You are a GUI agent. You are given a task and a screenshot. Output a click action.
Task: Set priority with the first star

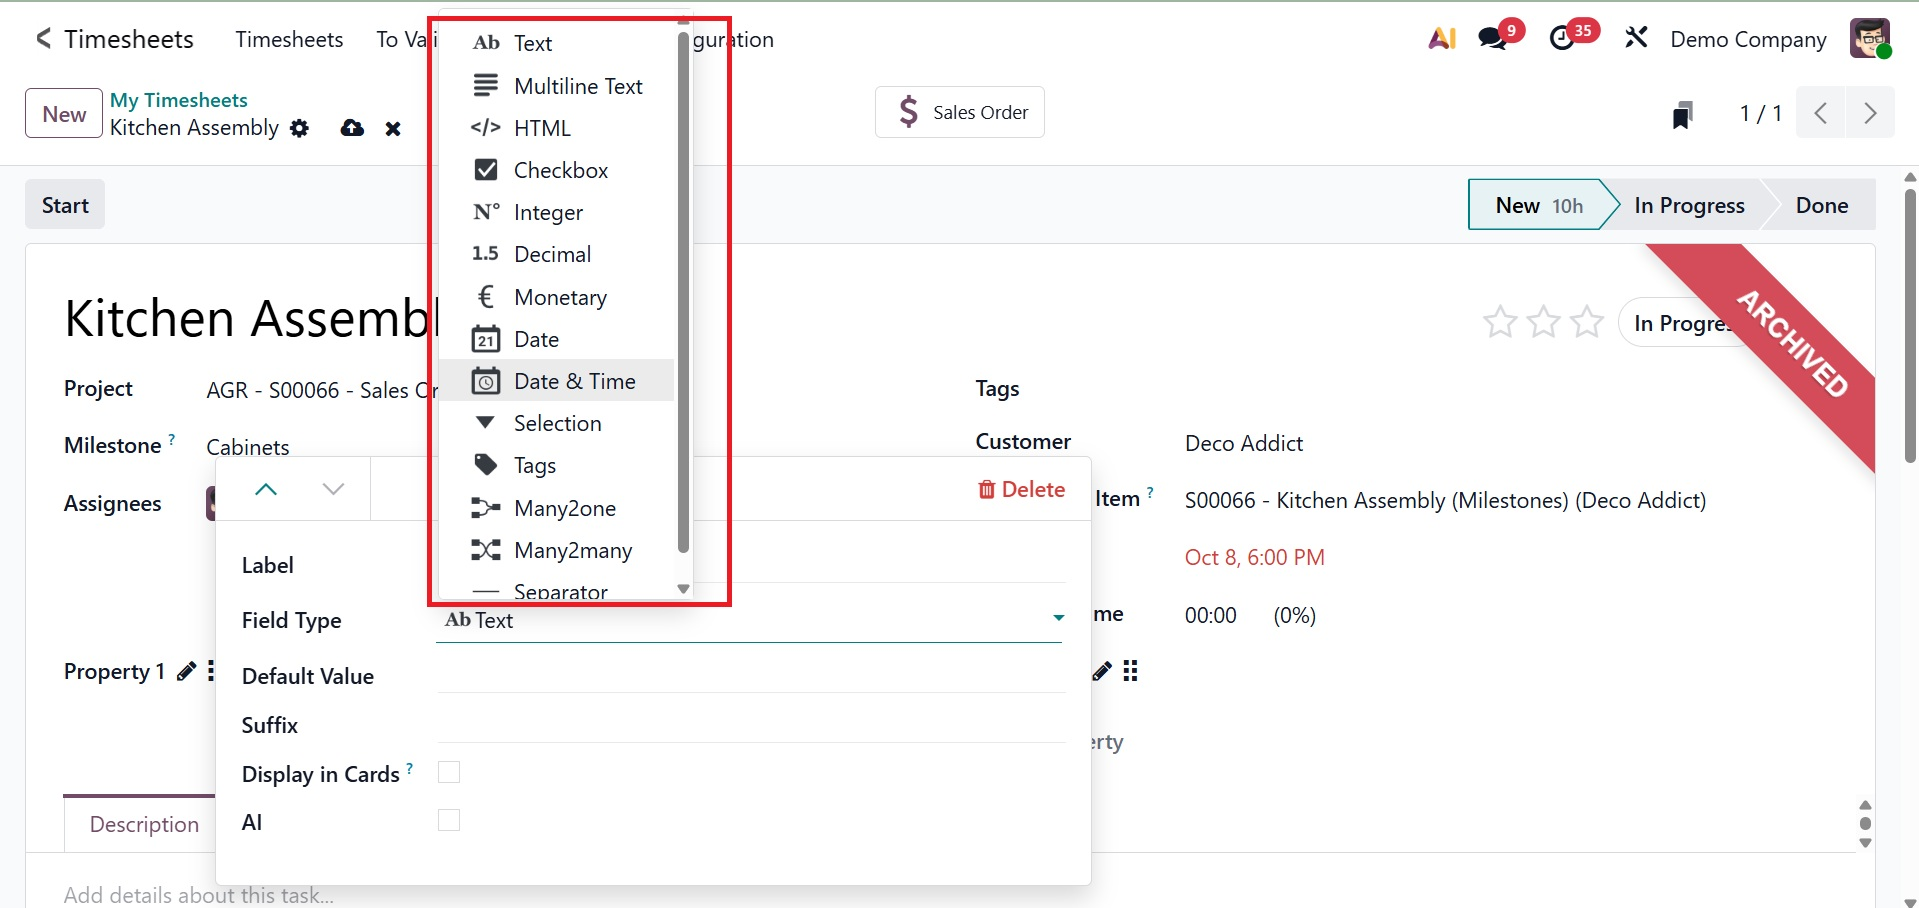[x=1499, y=323]
